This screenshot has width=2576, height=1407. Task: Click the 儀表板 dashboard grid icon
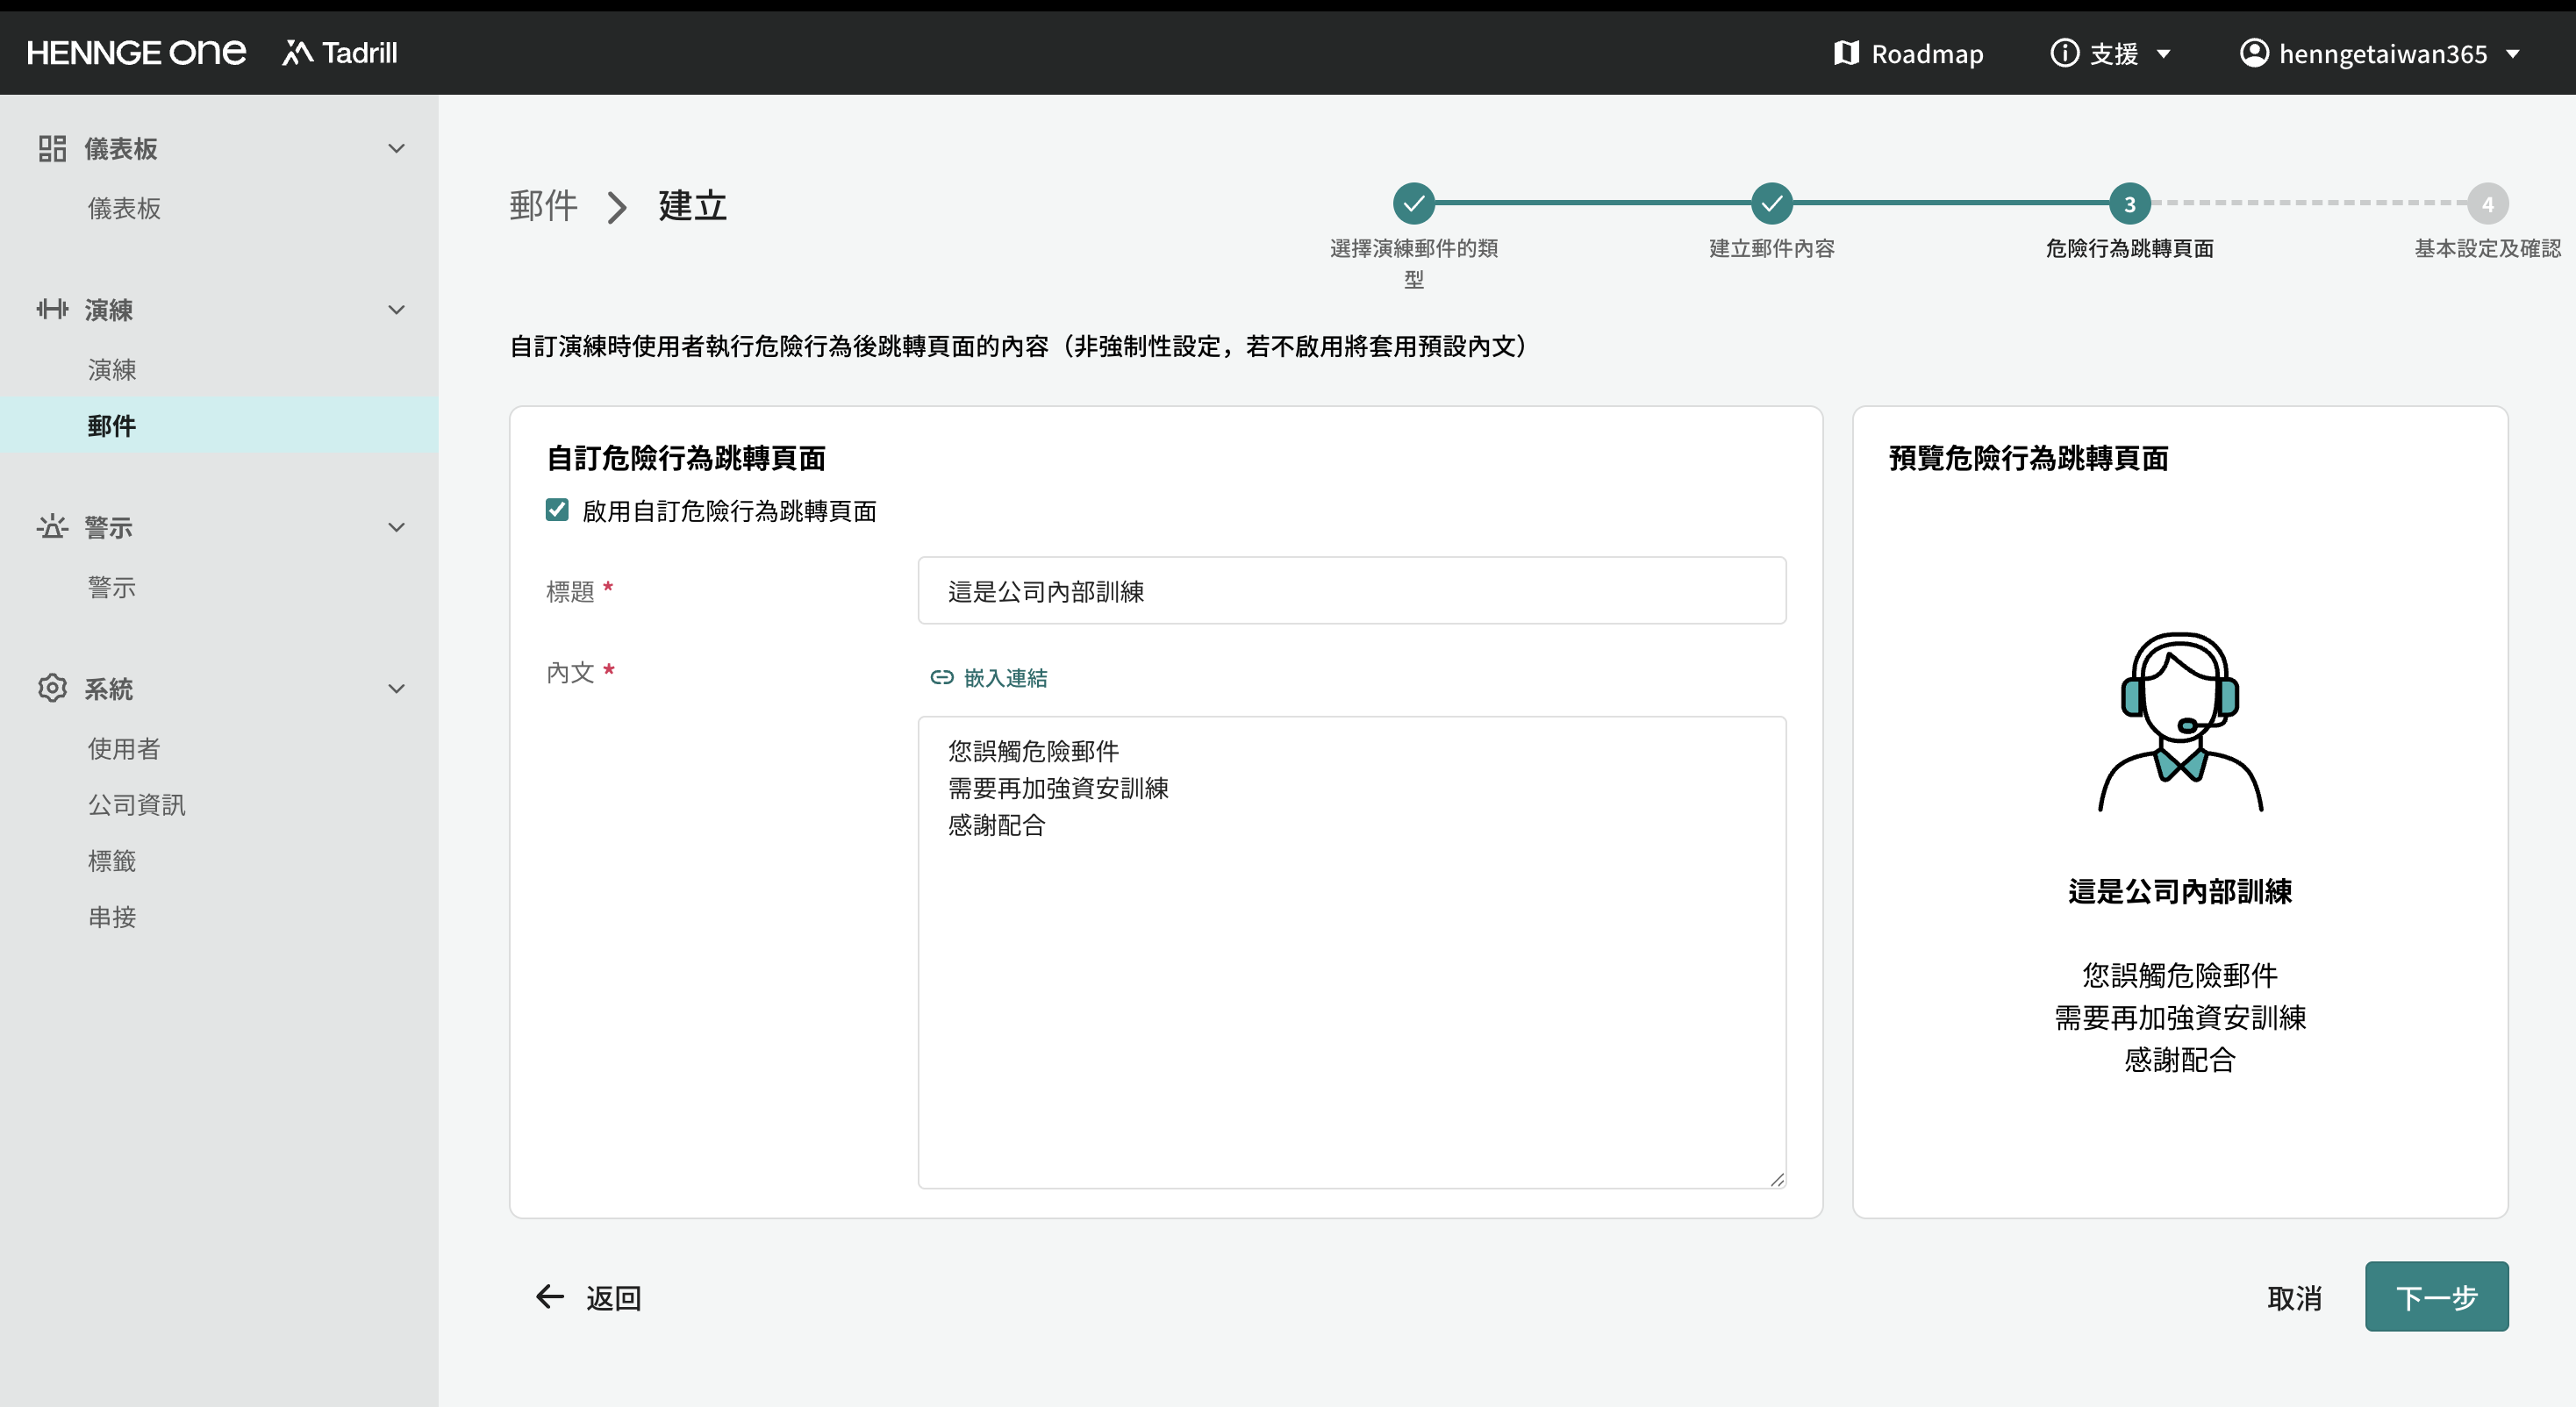52,148
